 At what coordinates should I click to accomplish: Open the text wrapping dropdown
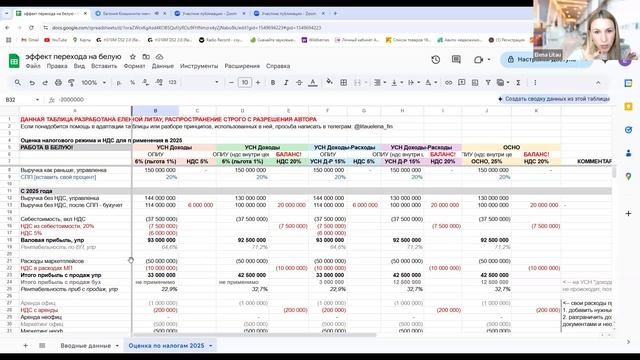[x=413, y=82]
